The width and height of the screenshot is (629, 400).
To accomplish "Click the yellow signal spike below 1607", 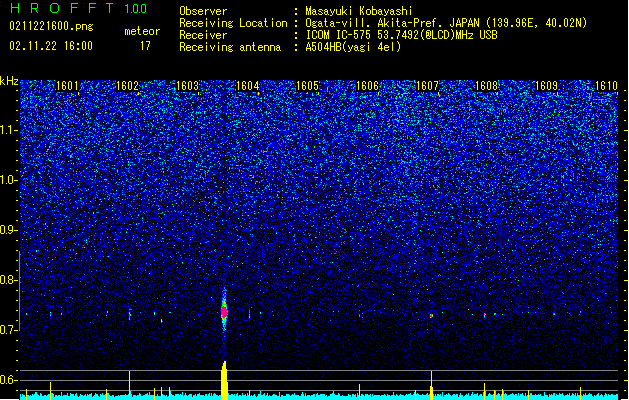I will [431, 385].
